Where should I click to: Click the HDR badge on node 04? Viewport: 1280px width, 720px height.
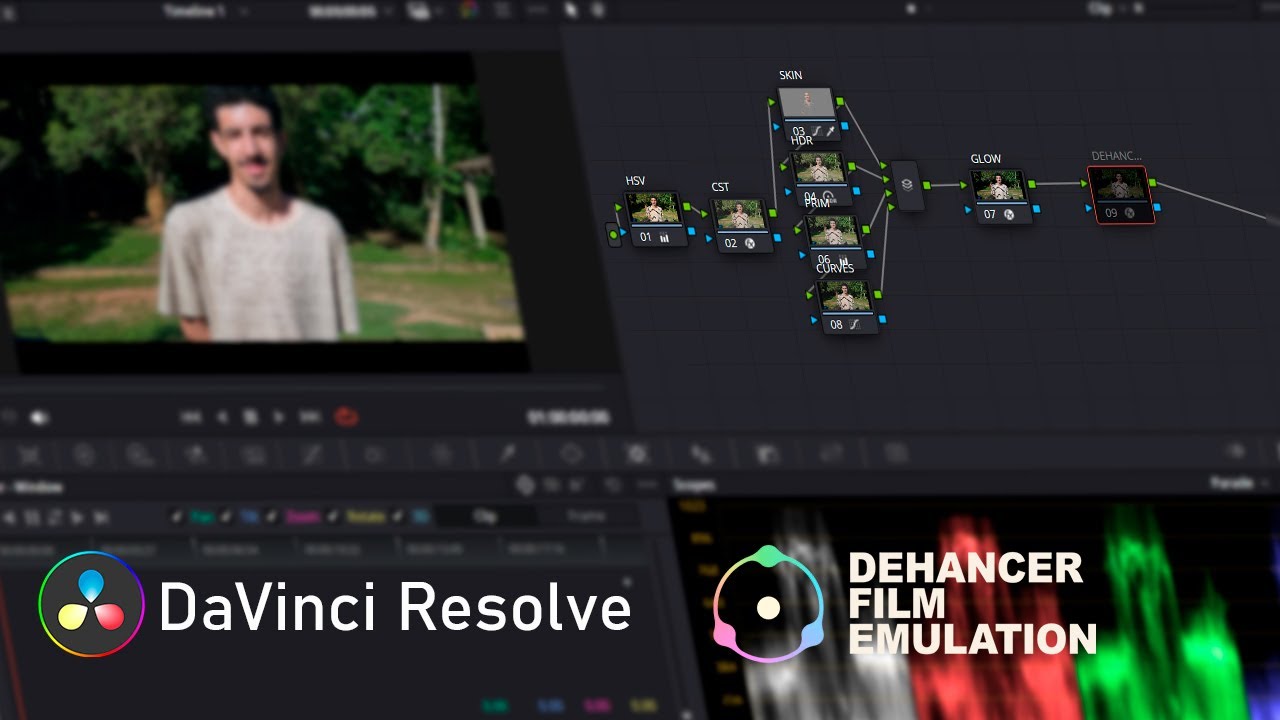click(x=827, y=196)
